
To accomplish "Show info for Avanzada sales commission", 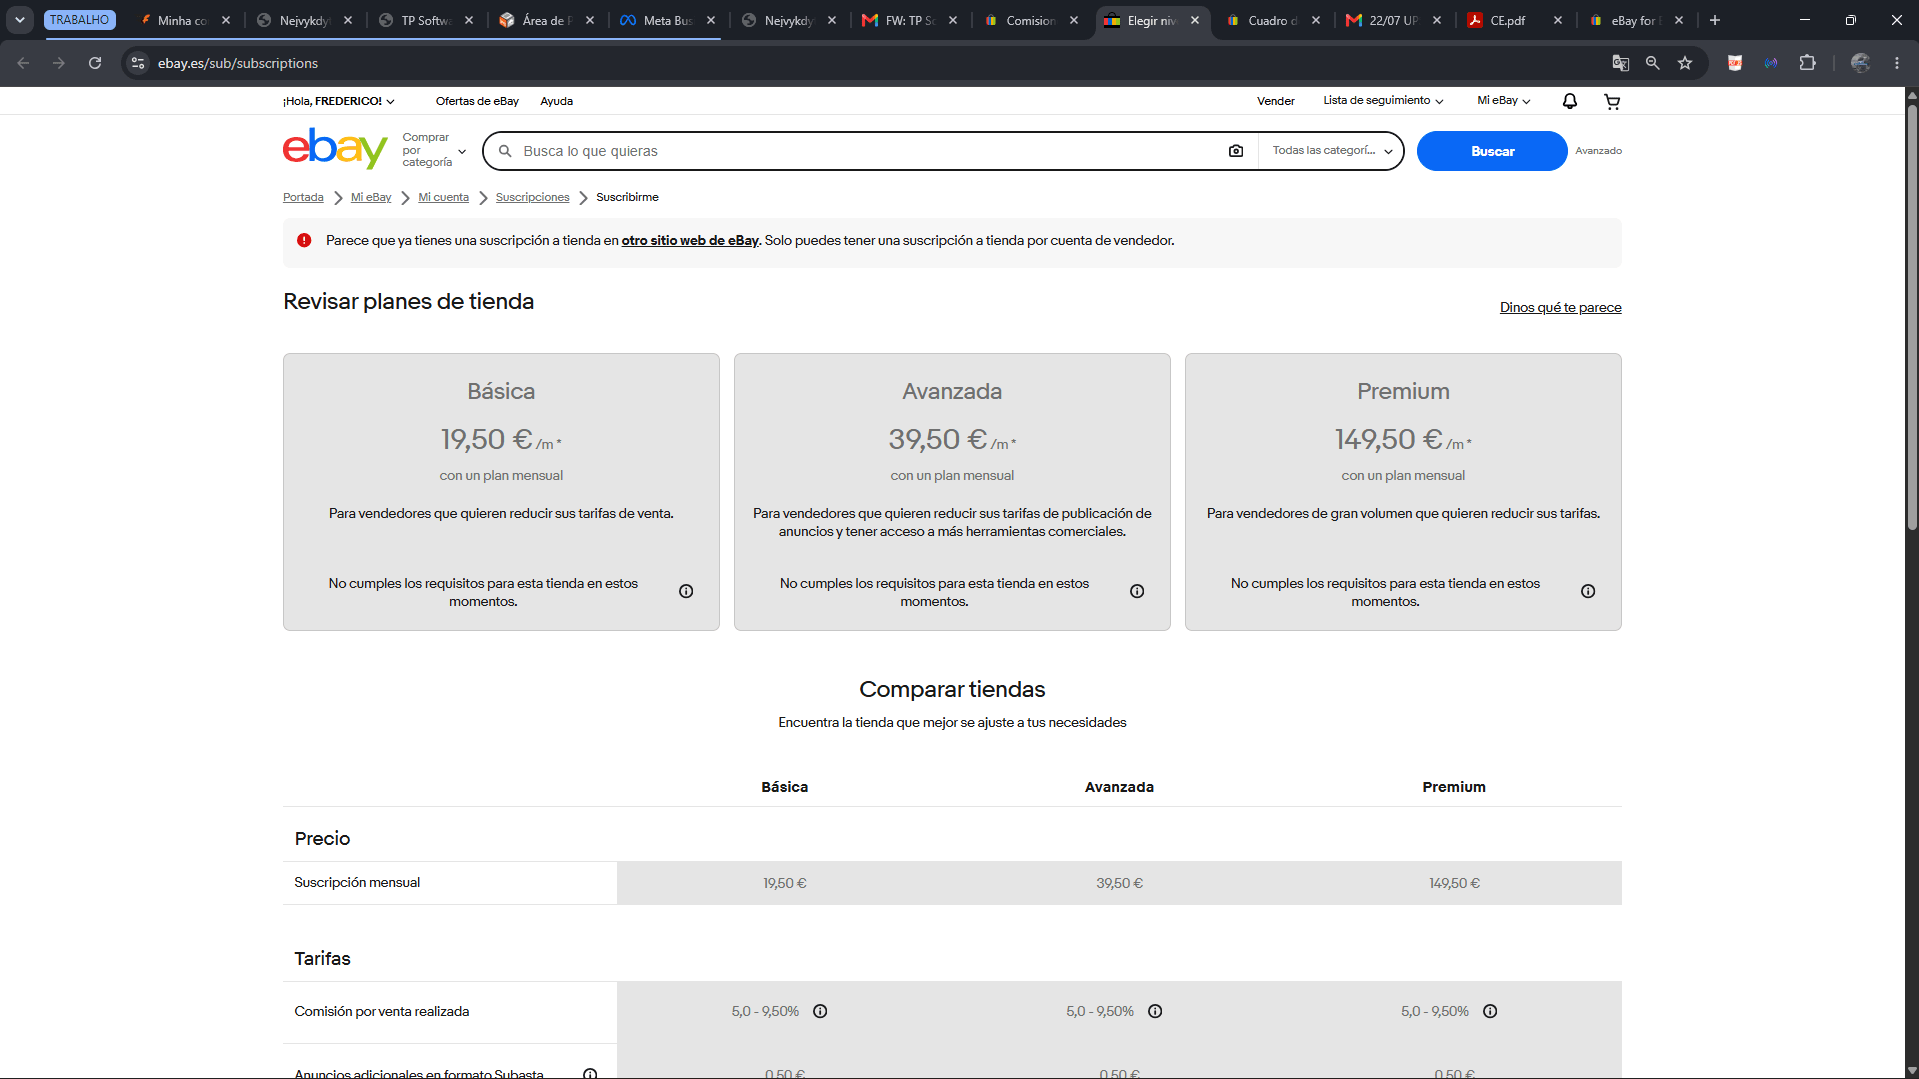I will coord(1155,1012).
